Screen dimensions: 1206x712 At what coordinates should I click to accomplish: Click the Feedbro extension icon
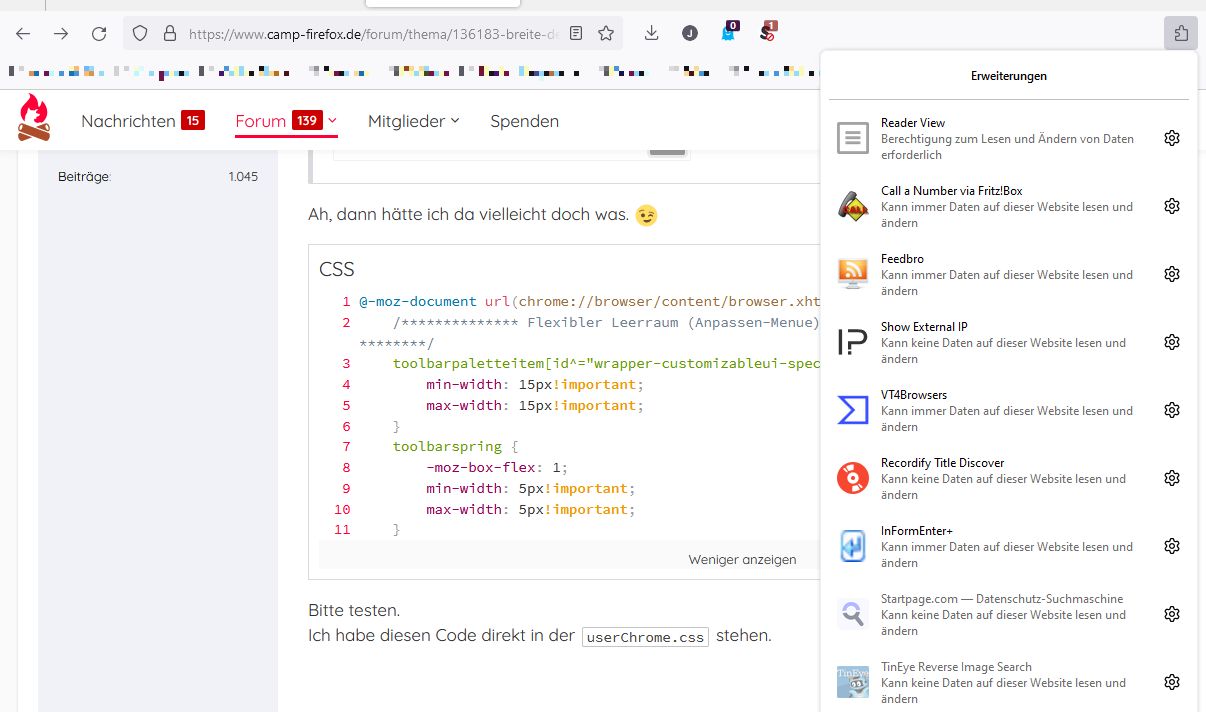click(852, 274)
